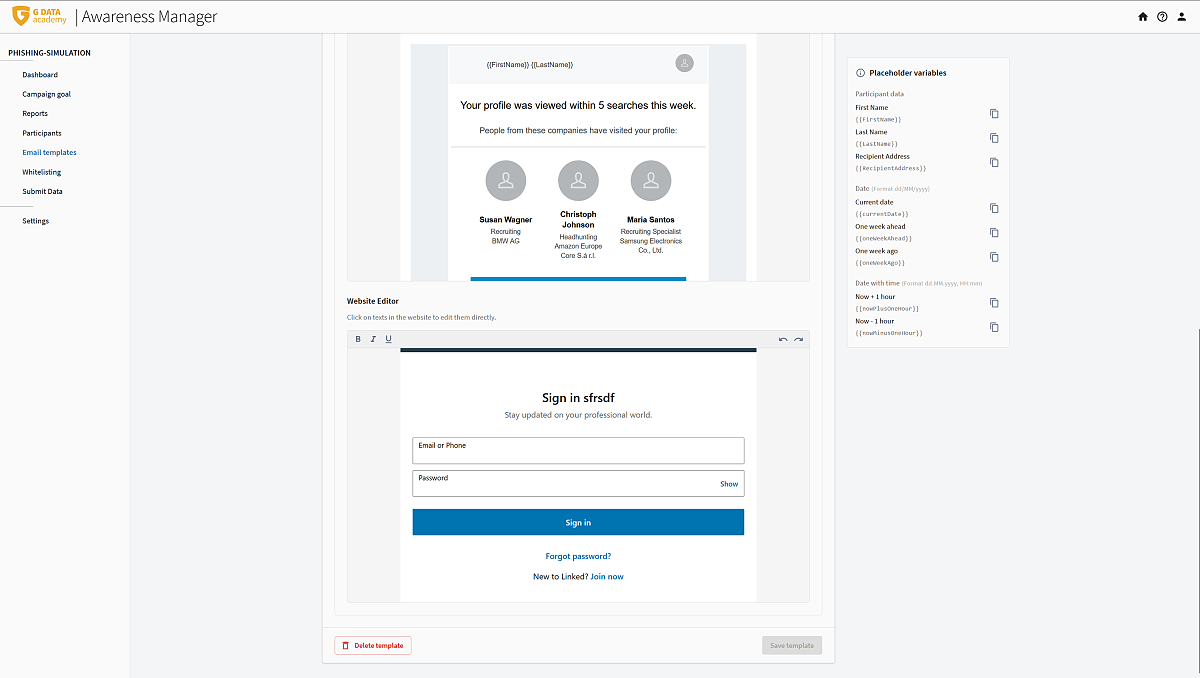Click 'People from these companies' text
1200x678 pixels.
coord(578,131)
